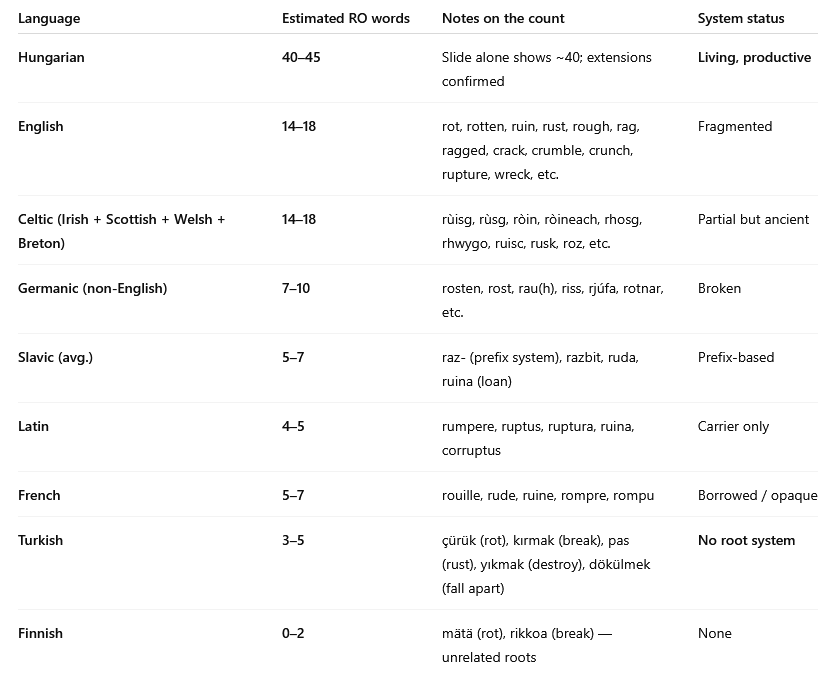The width and height of the screenshot is (837, 681).
Task: Click the rumpere, ruptus notes cell
Action: 538,438
